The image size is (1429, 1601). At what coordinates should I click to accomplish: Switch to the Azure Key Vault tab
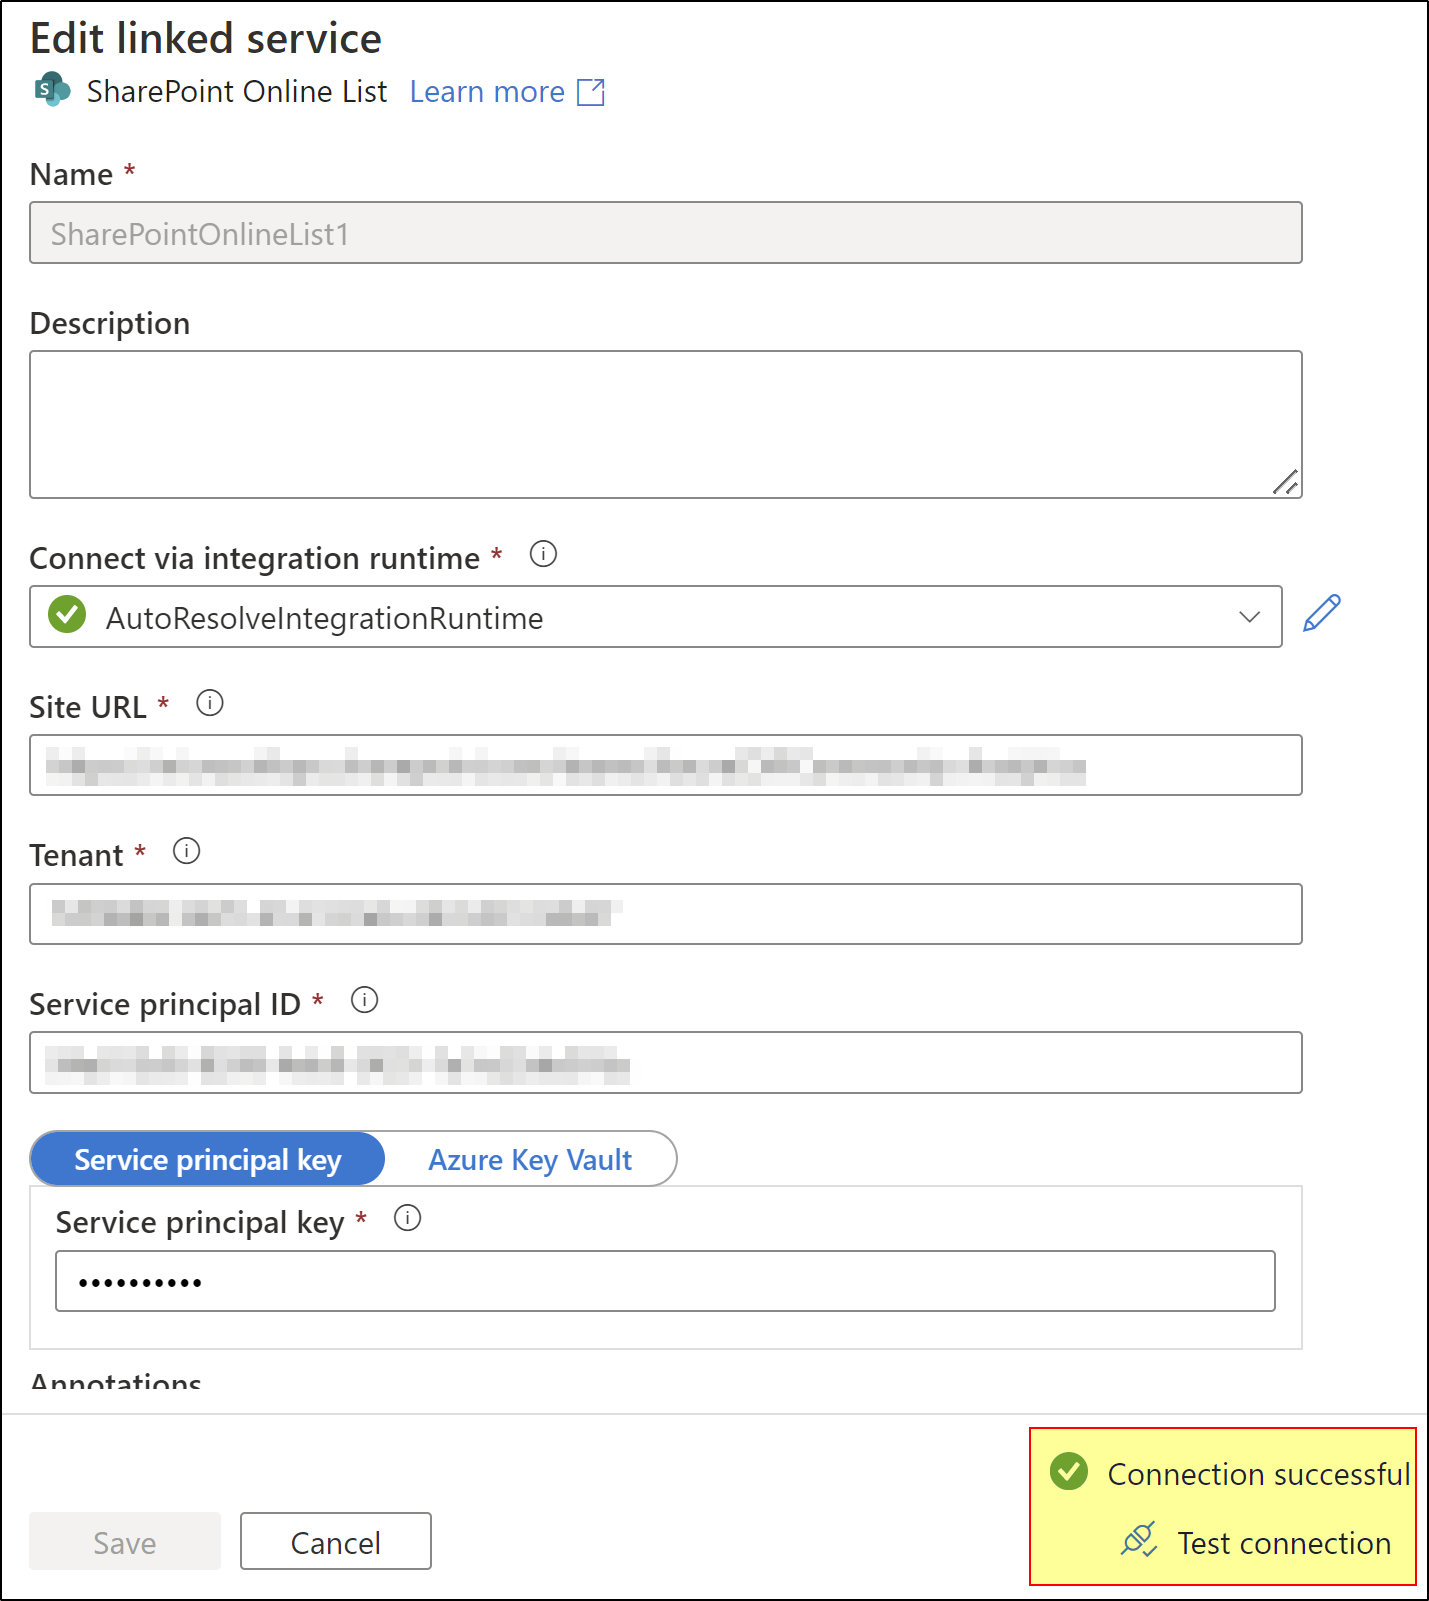[529, 1159]
